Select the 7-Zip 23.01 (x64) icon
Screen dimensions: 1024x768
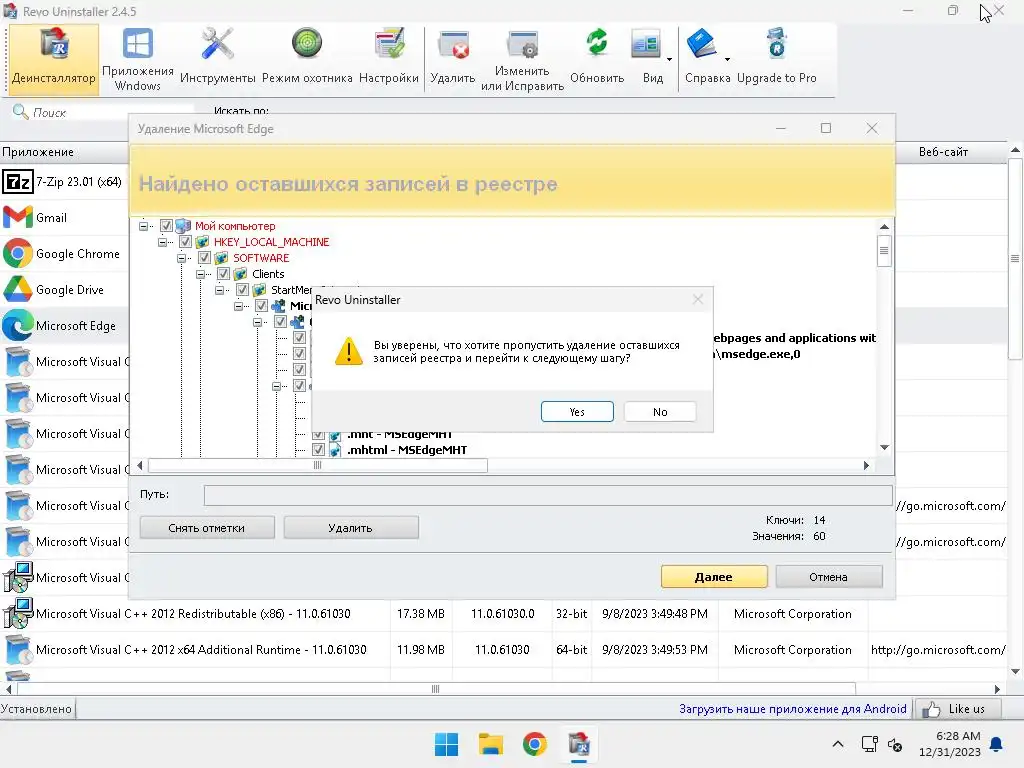[x=18, y=182]
